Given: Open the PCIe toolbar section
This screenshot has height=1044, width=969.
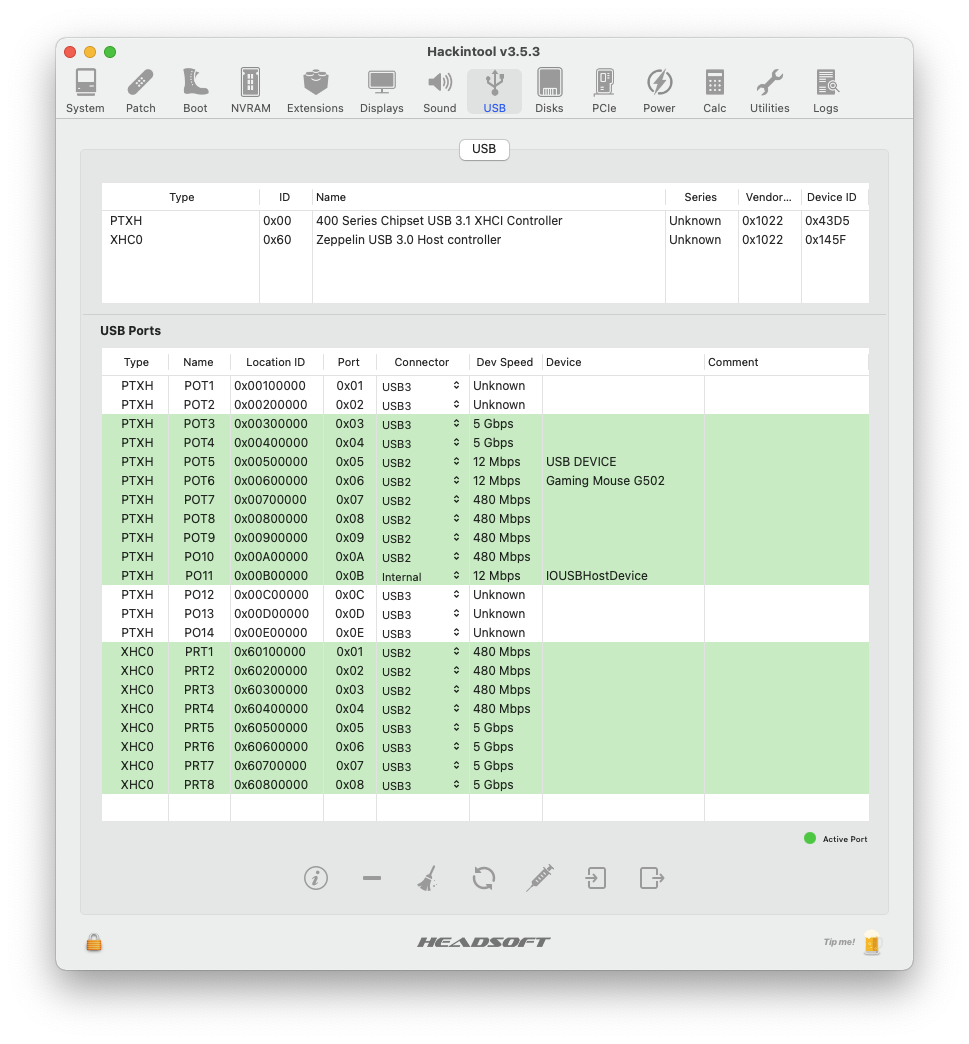Looking at the screenshot, I should 604,91.
